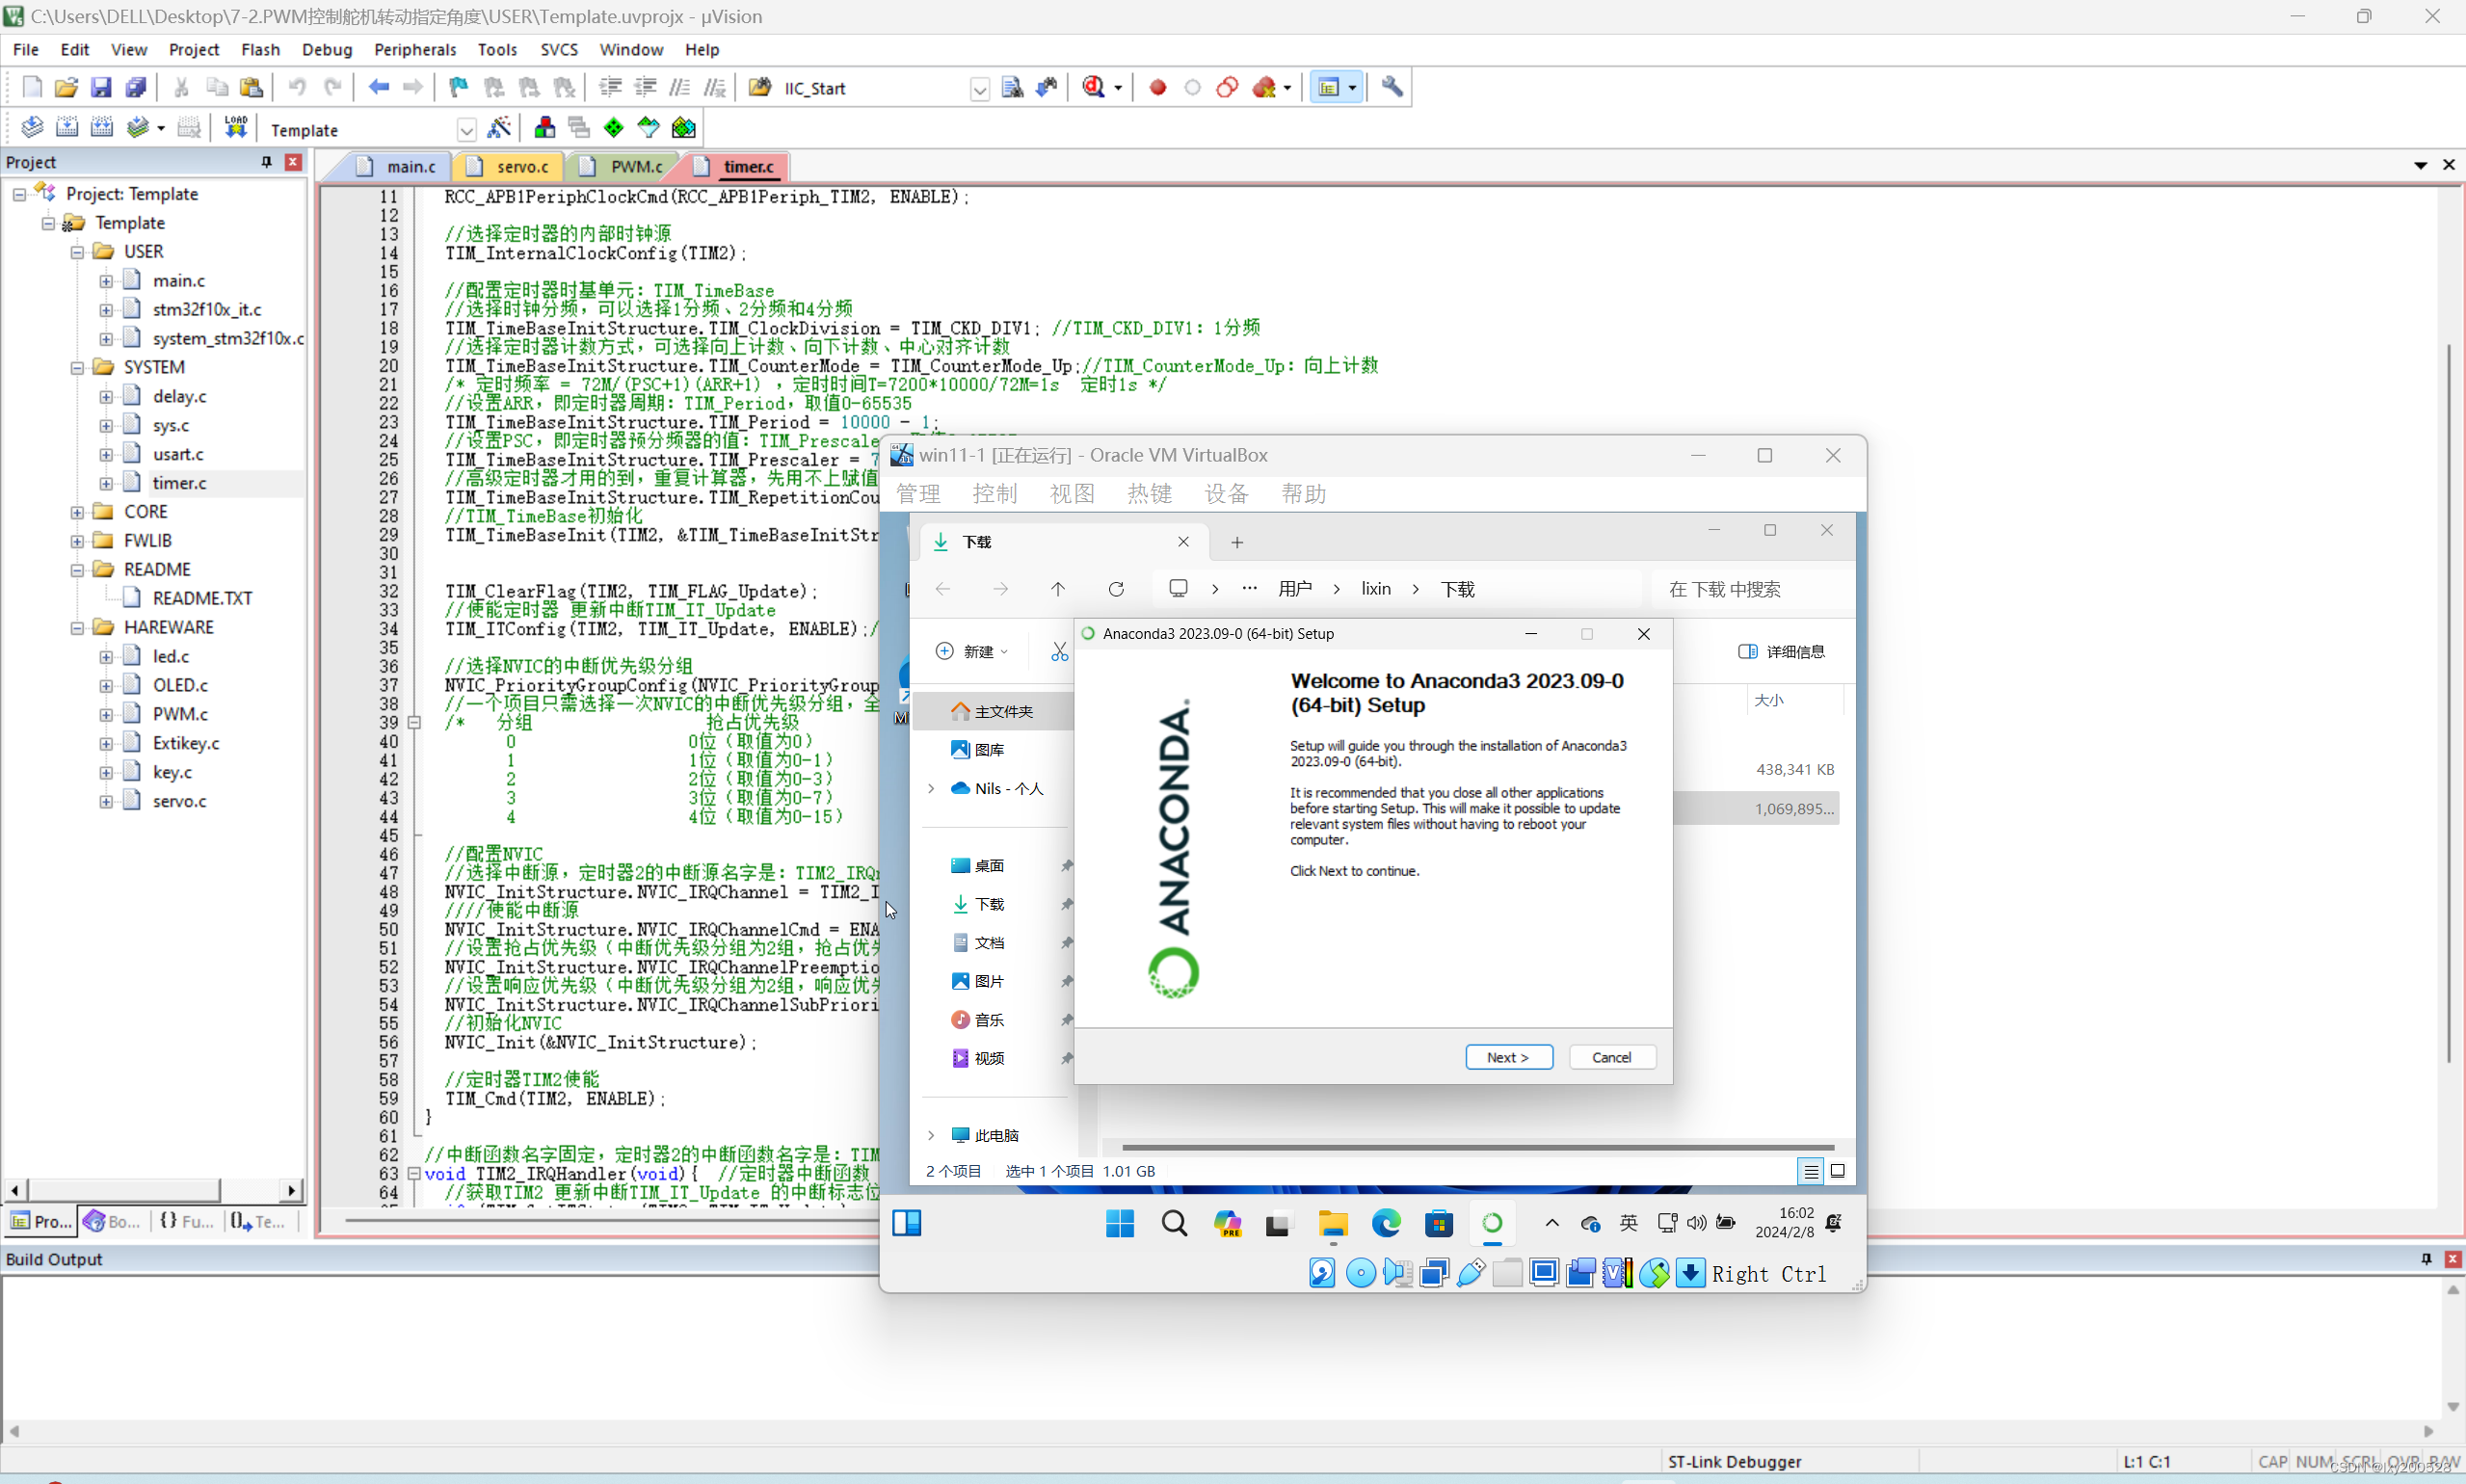Switch to the PWM.c tab
Image resolution: width=2466 pixels, height=1484 pixels.
pos(624,167)
